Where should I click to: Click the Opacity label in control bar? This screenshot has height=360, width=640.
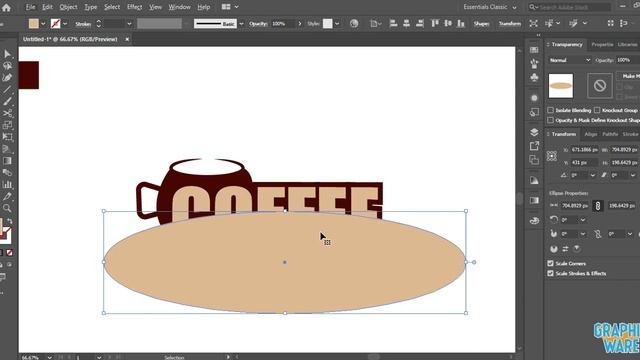pyautogui.click(x=258, y=24)
